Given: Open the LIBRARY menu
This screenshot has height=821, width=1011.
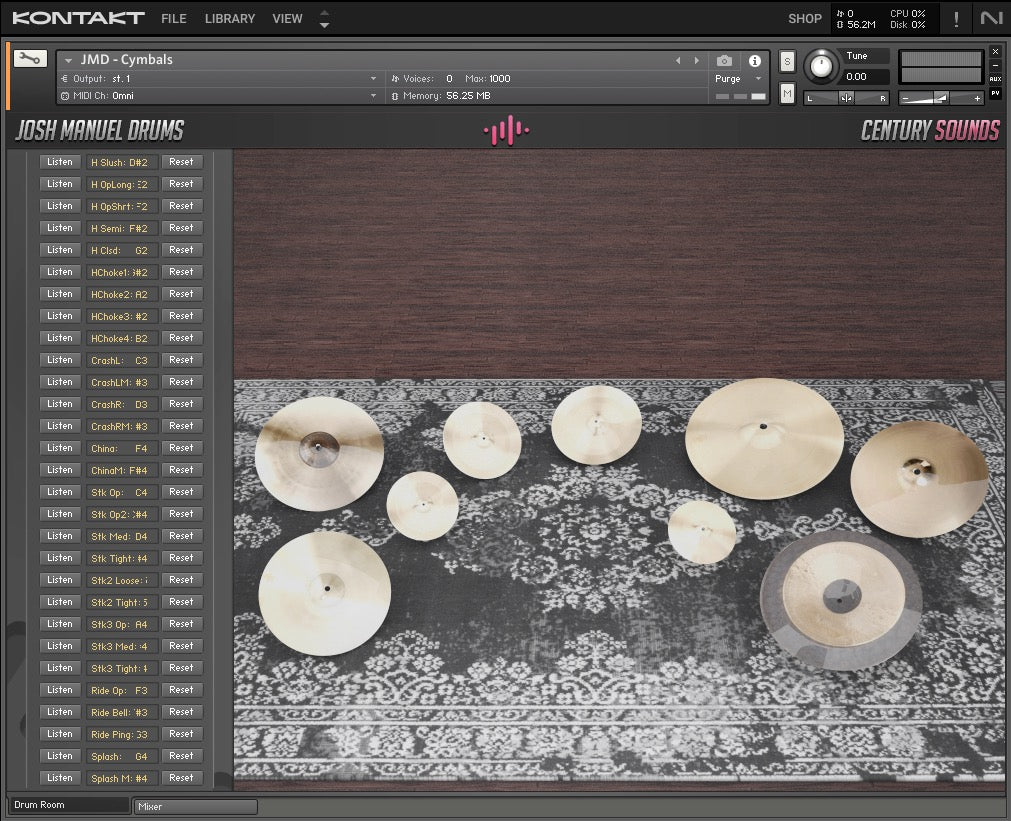Looking at the screenshot, I should point(229,18).
